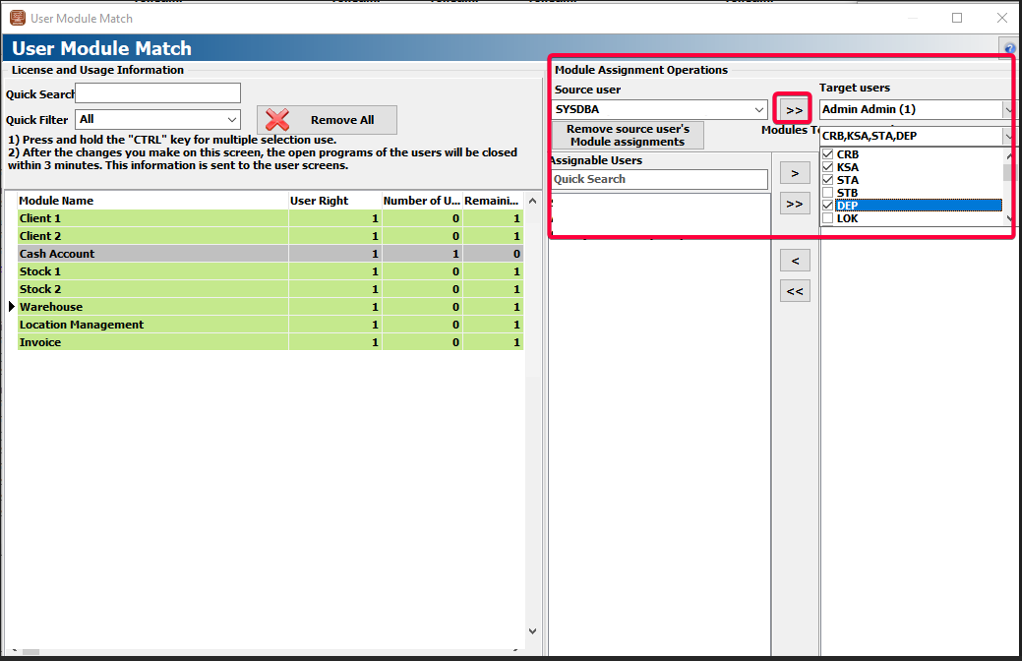1022x661 pixels.
Task: Select the Cash Account module row
Action: click(x=150, y=254)
